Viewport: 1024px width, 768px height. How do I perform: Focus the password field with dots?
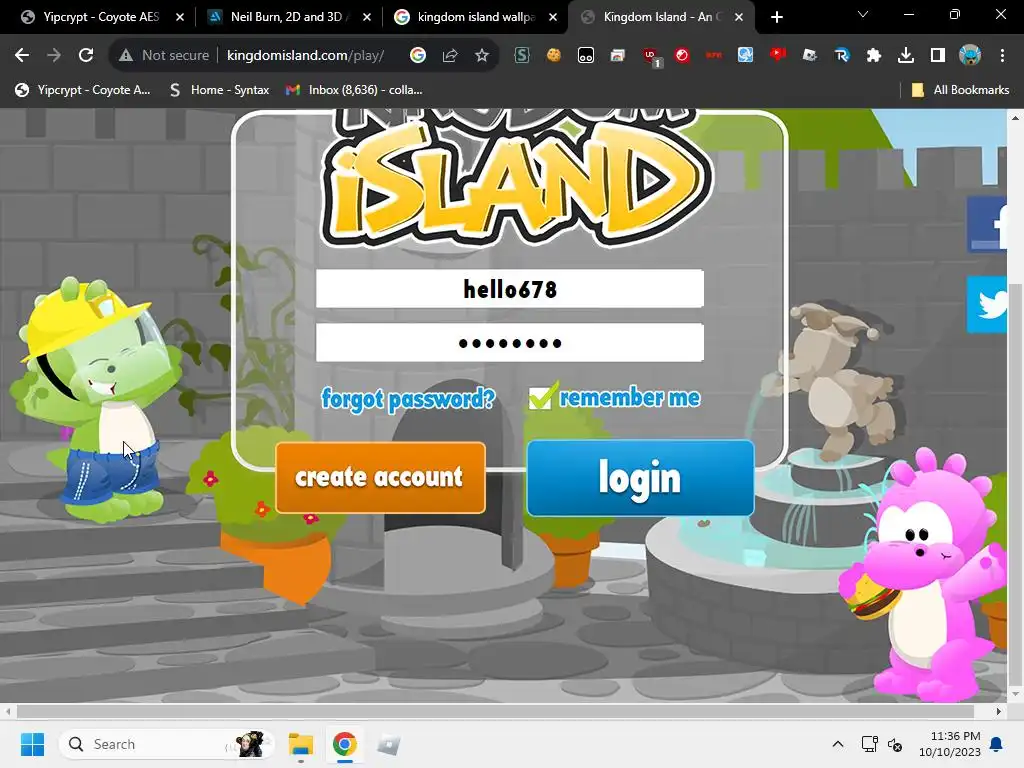coord(509,343)
